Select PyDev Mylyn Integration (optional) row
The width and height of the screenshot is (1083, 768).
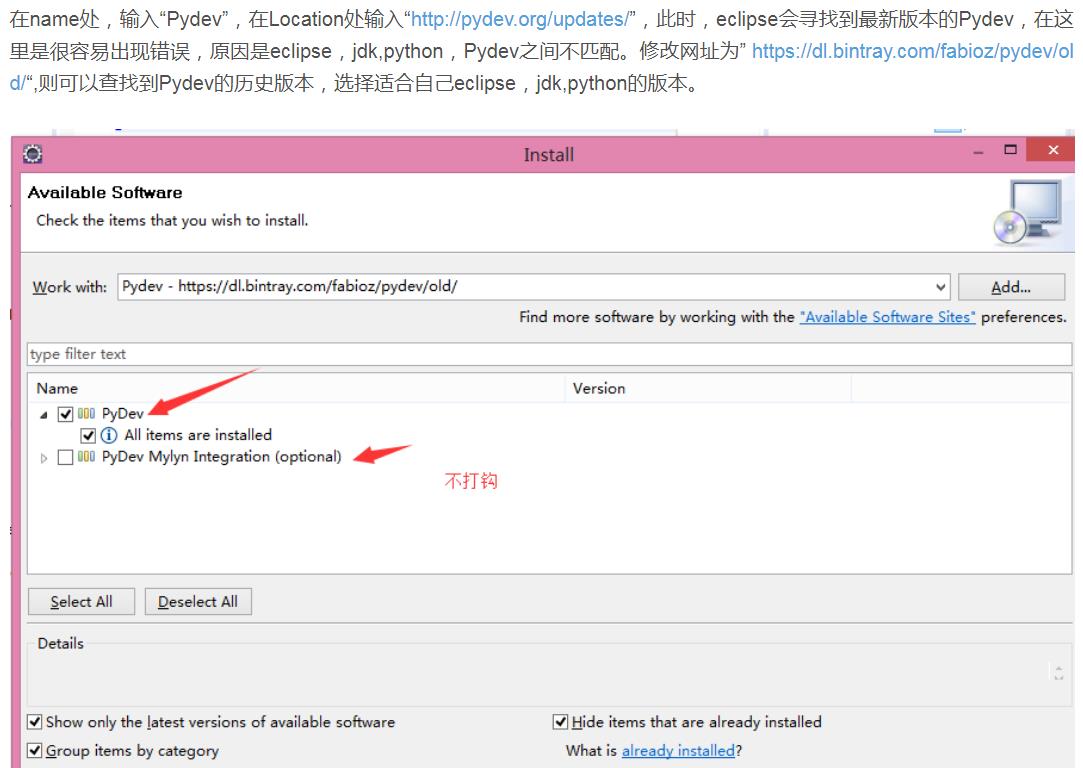click(222, 457)
